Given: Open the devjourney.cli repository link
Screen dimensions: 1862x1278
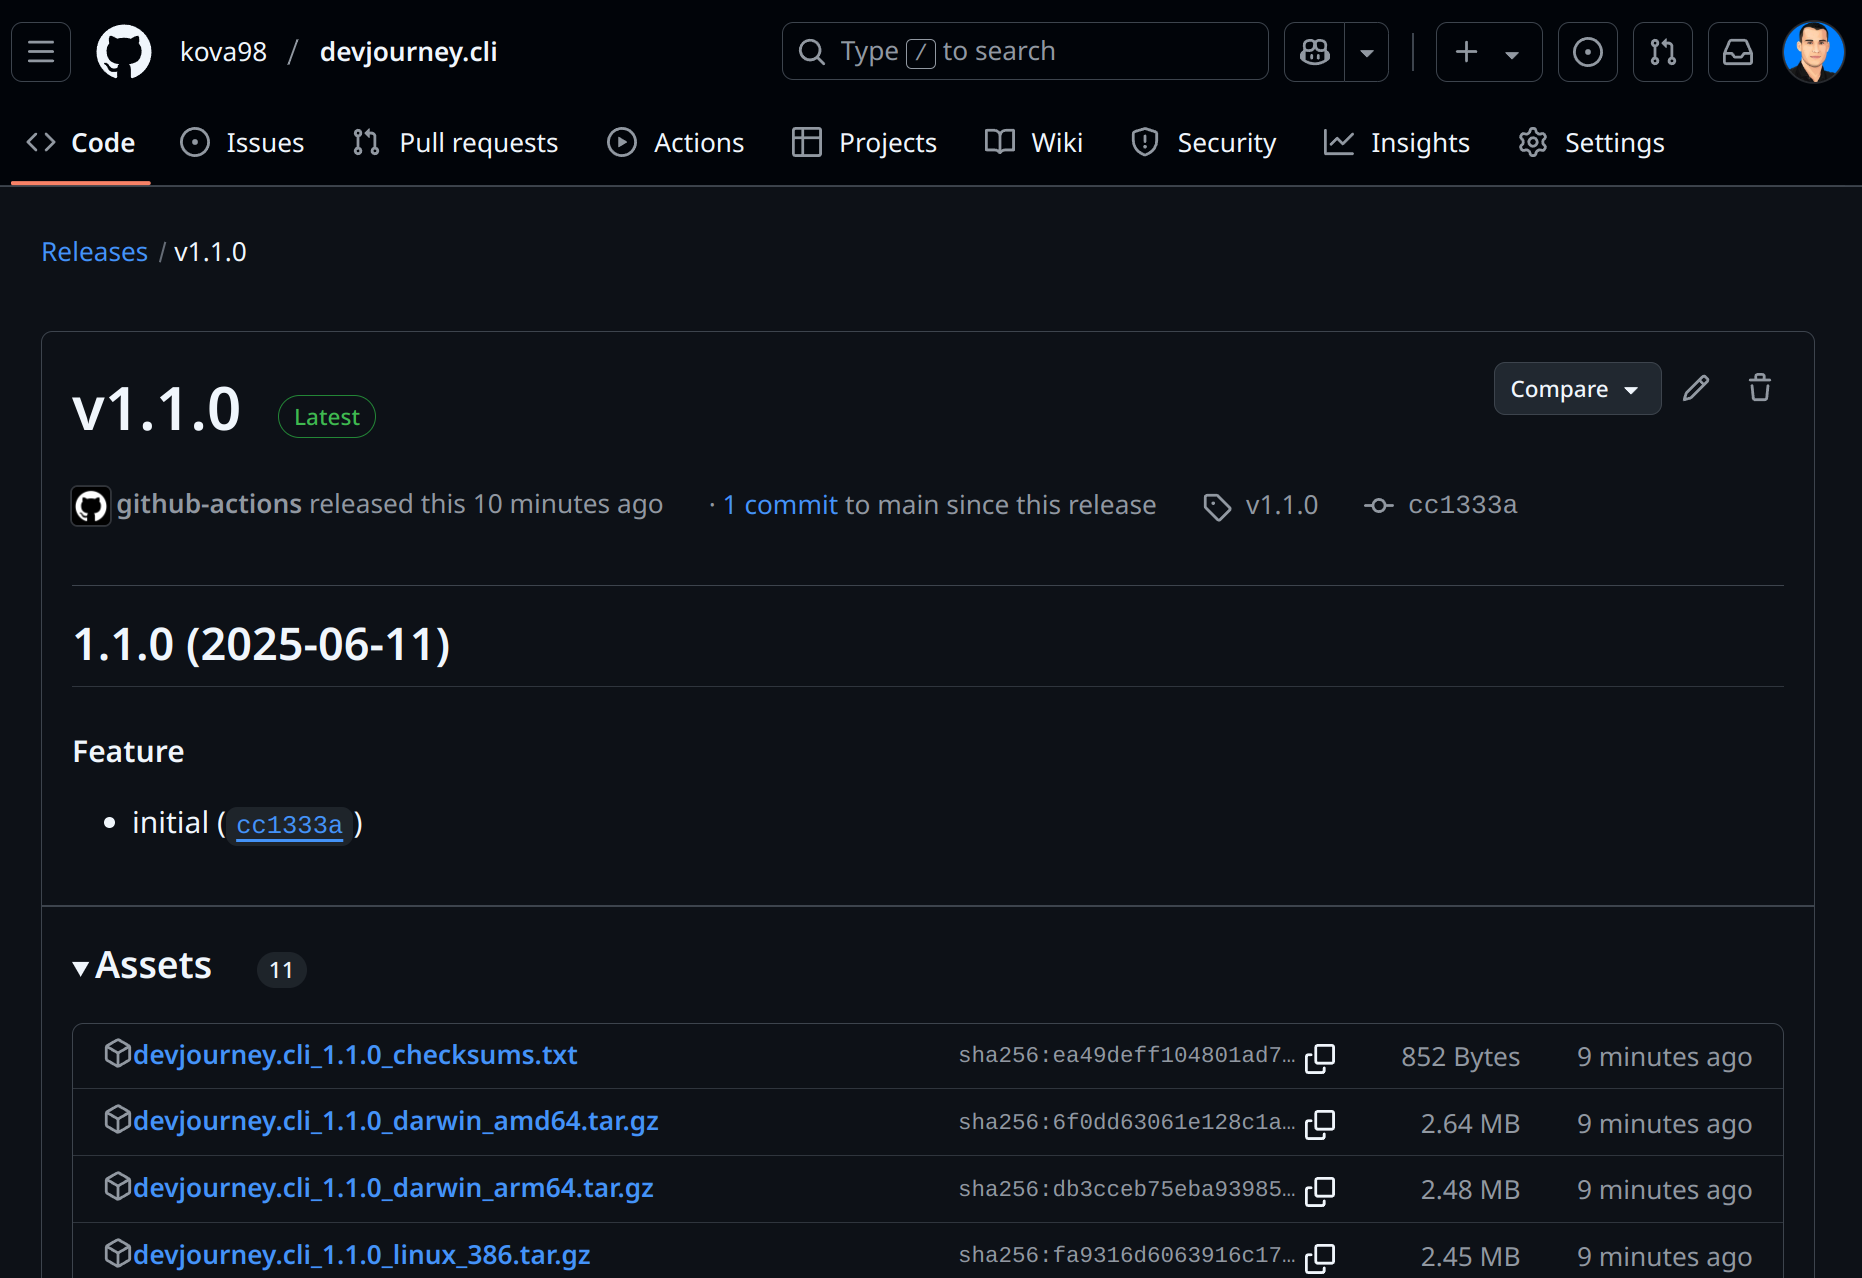Looking at the screenshot, I should [x=408, y=52].
